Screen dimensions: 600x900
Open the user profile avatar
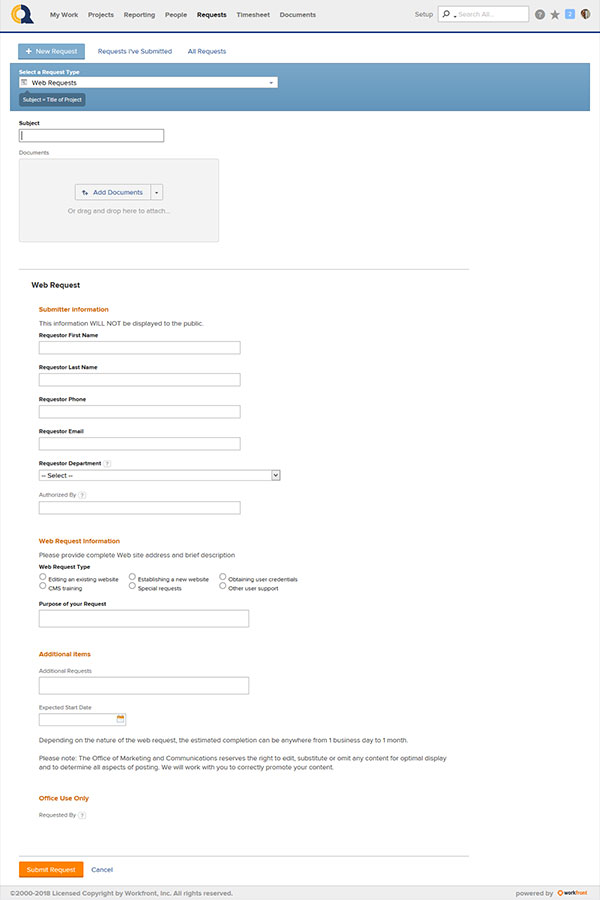pos(585,14)
